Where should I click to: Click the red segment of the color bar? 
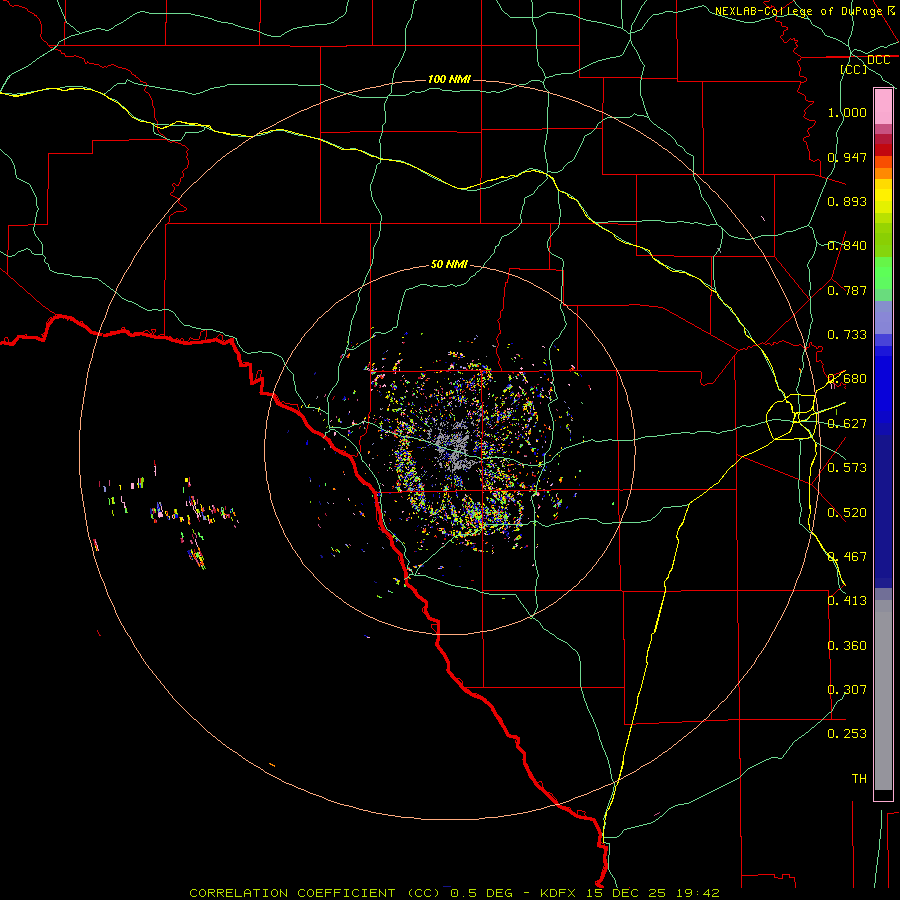click(883, 150)
